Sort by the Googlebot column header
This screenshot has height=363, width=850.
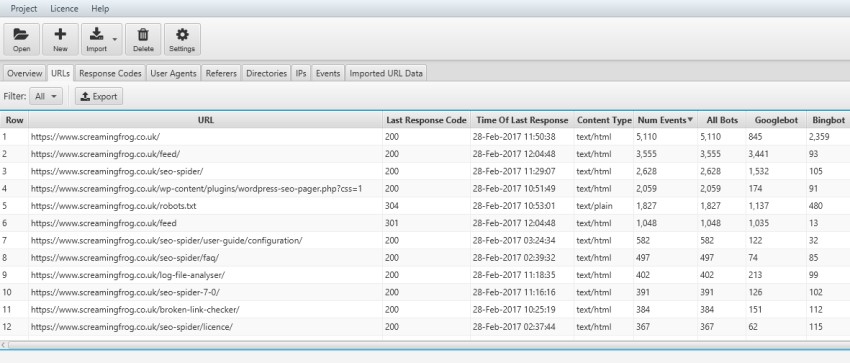coord(776,120)
